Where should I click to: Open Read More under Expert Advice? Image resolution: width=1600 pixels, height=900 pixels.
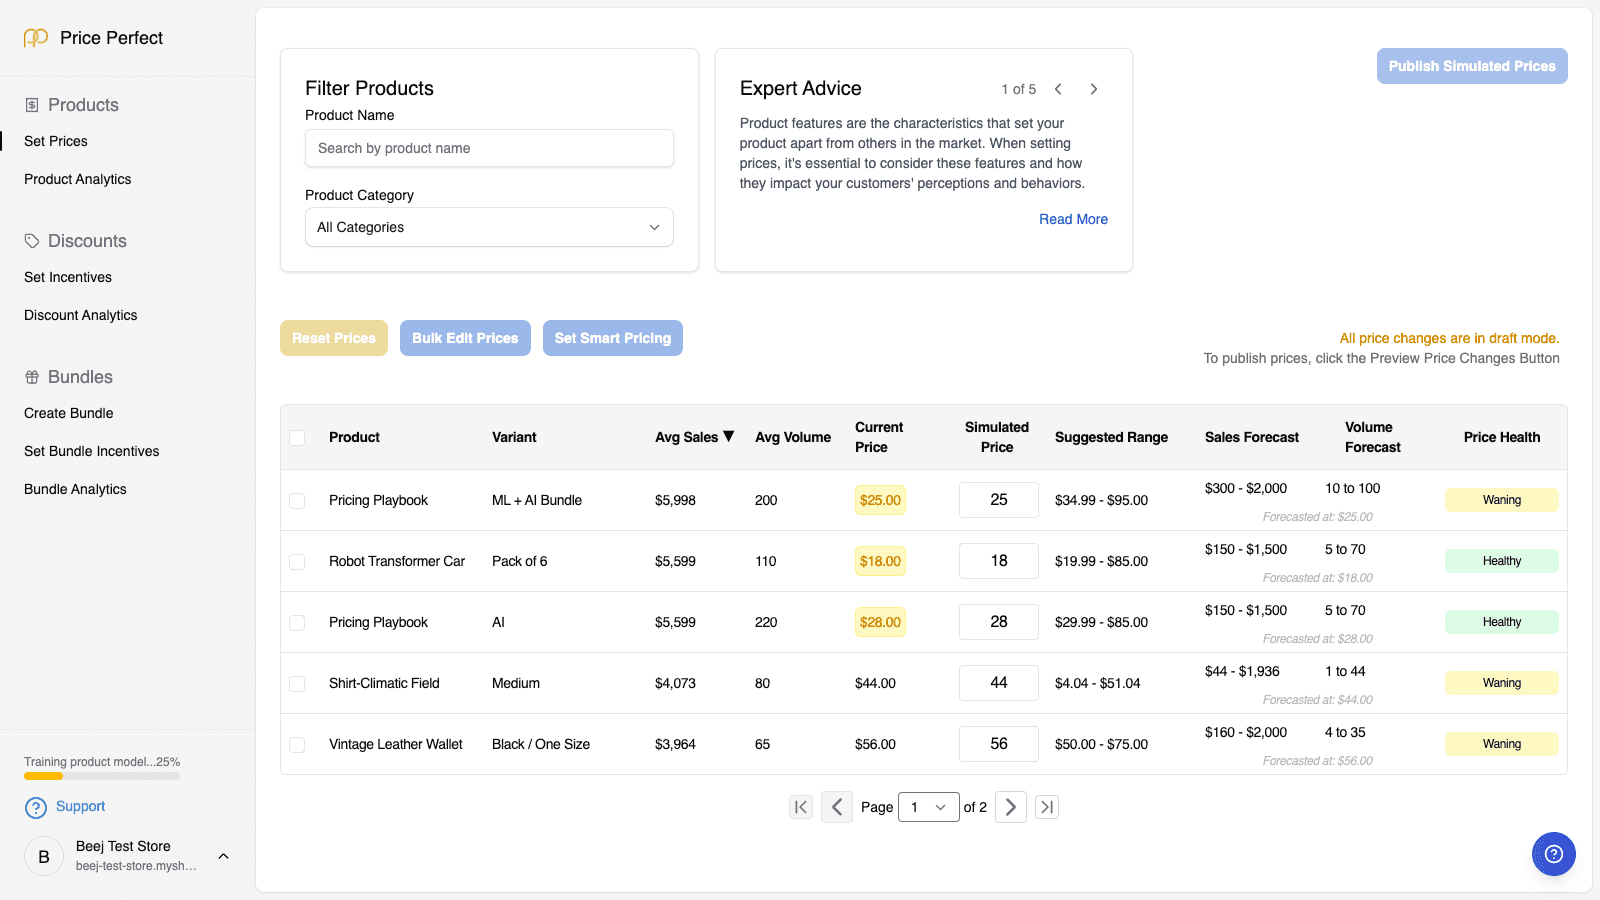(x=1073, y=219)
